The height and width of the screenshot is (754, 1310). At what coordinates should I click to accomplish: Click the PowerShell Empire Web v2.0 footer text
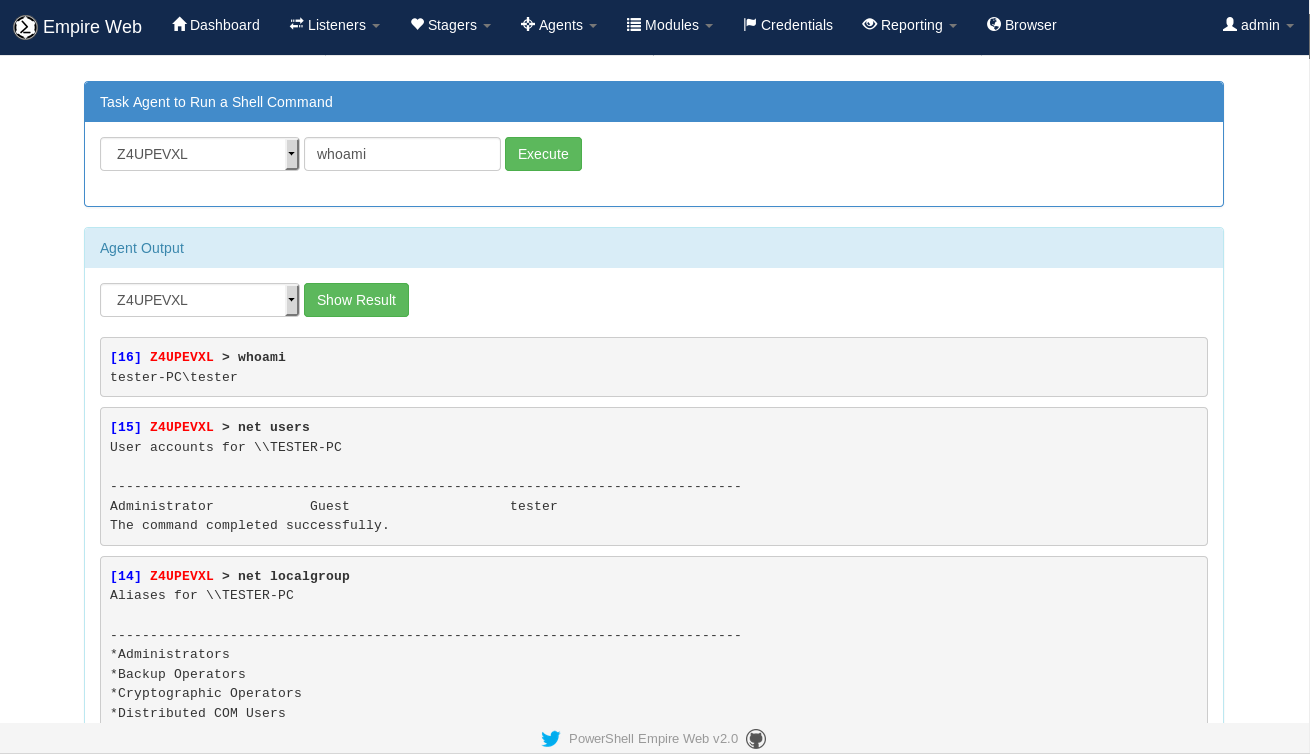653,739
